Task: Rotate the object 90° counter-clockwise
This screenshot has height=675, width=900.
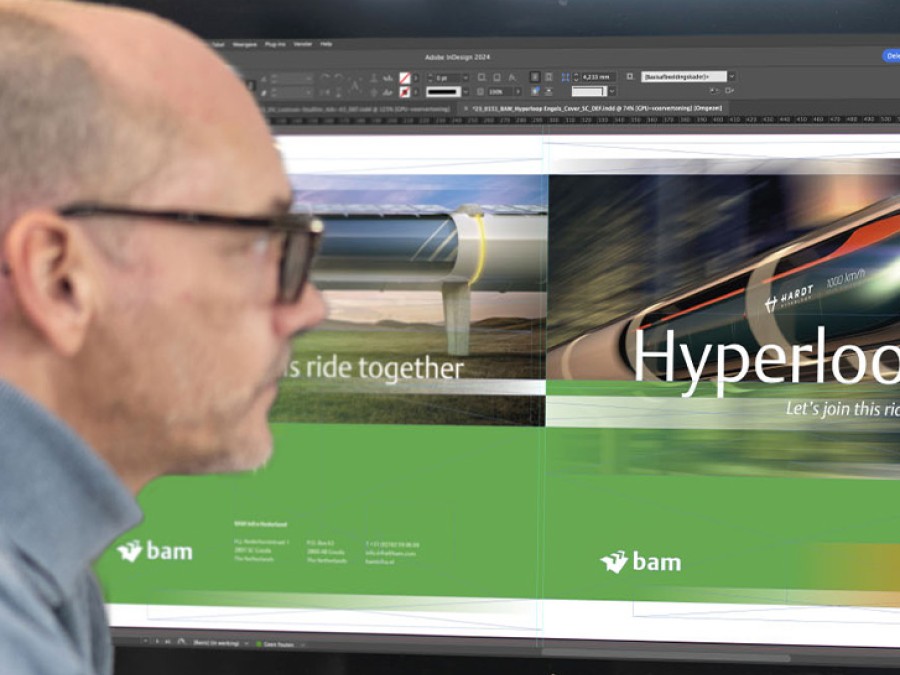Action: (339, 77)
